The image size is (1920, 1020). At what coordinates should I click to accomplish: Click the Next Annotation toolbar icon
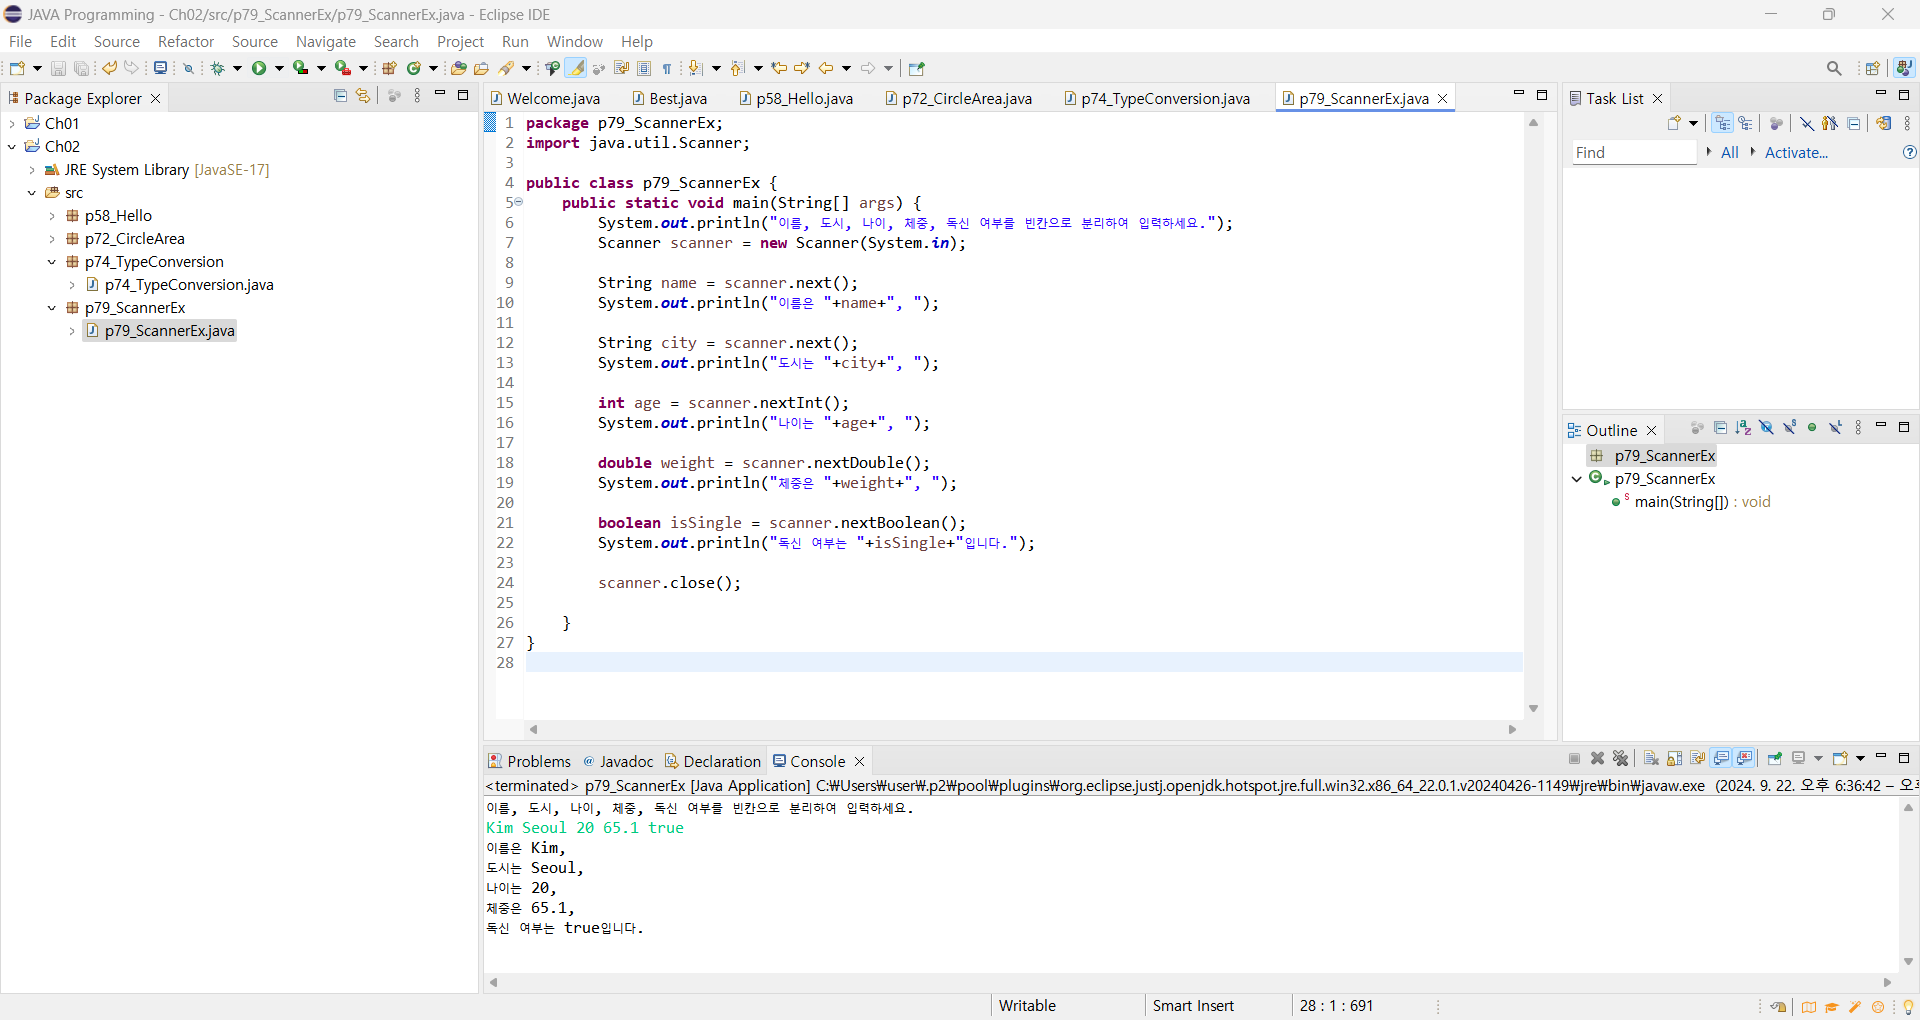coord(695,68)
